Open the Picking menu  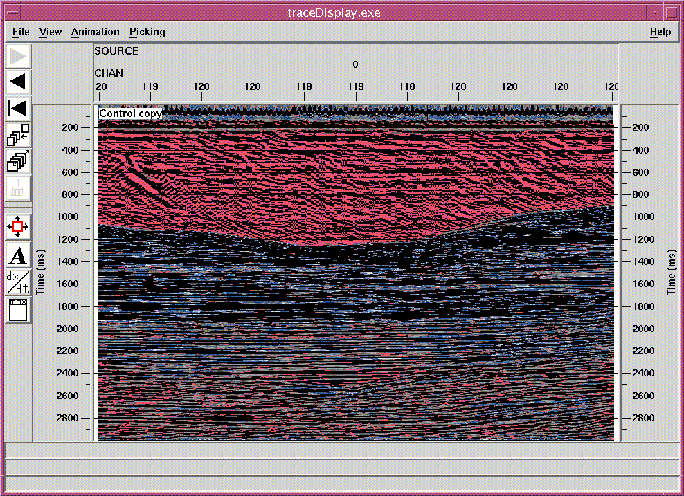(x=147, y=32)
